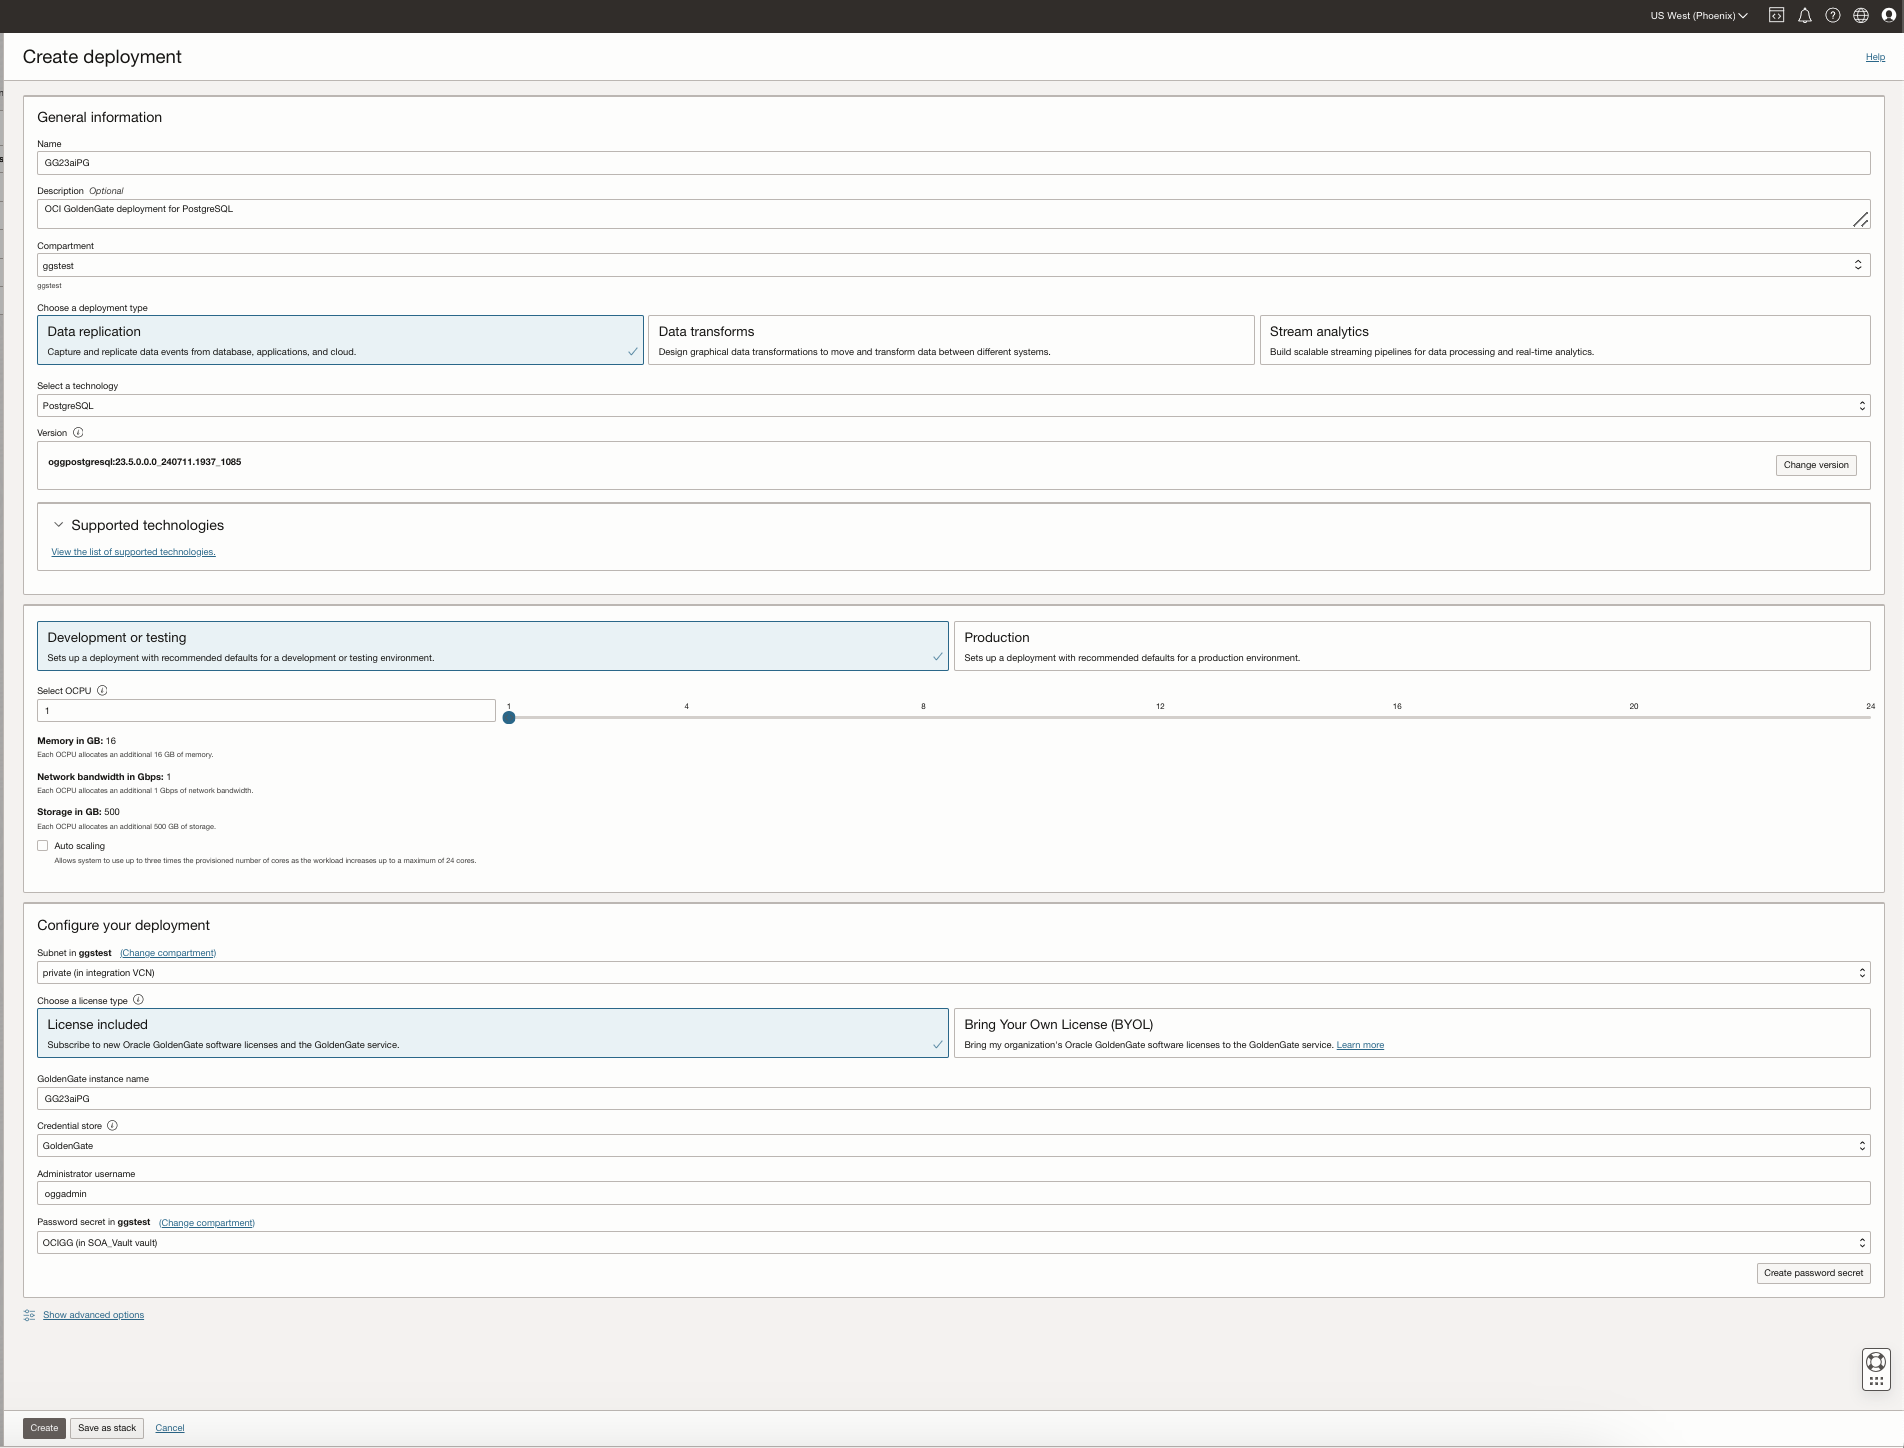This screenshot has height=1448, width=1904.
Task: Open the Password secret dropdown showing OCIGG
Action: point(953,1243)
